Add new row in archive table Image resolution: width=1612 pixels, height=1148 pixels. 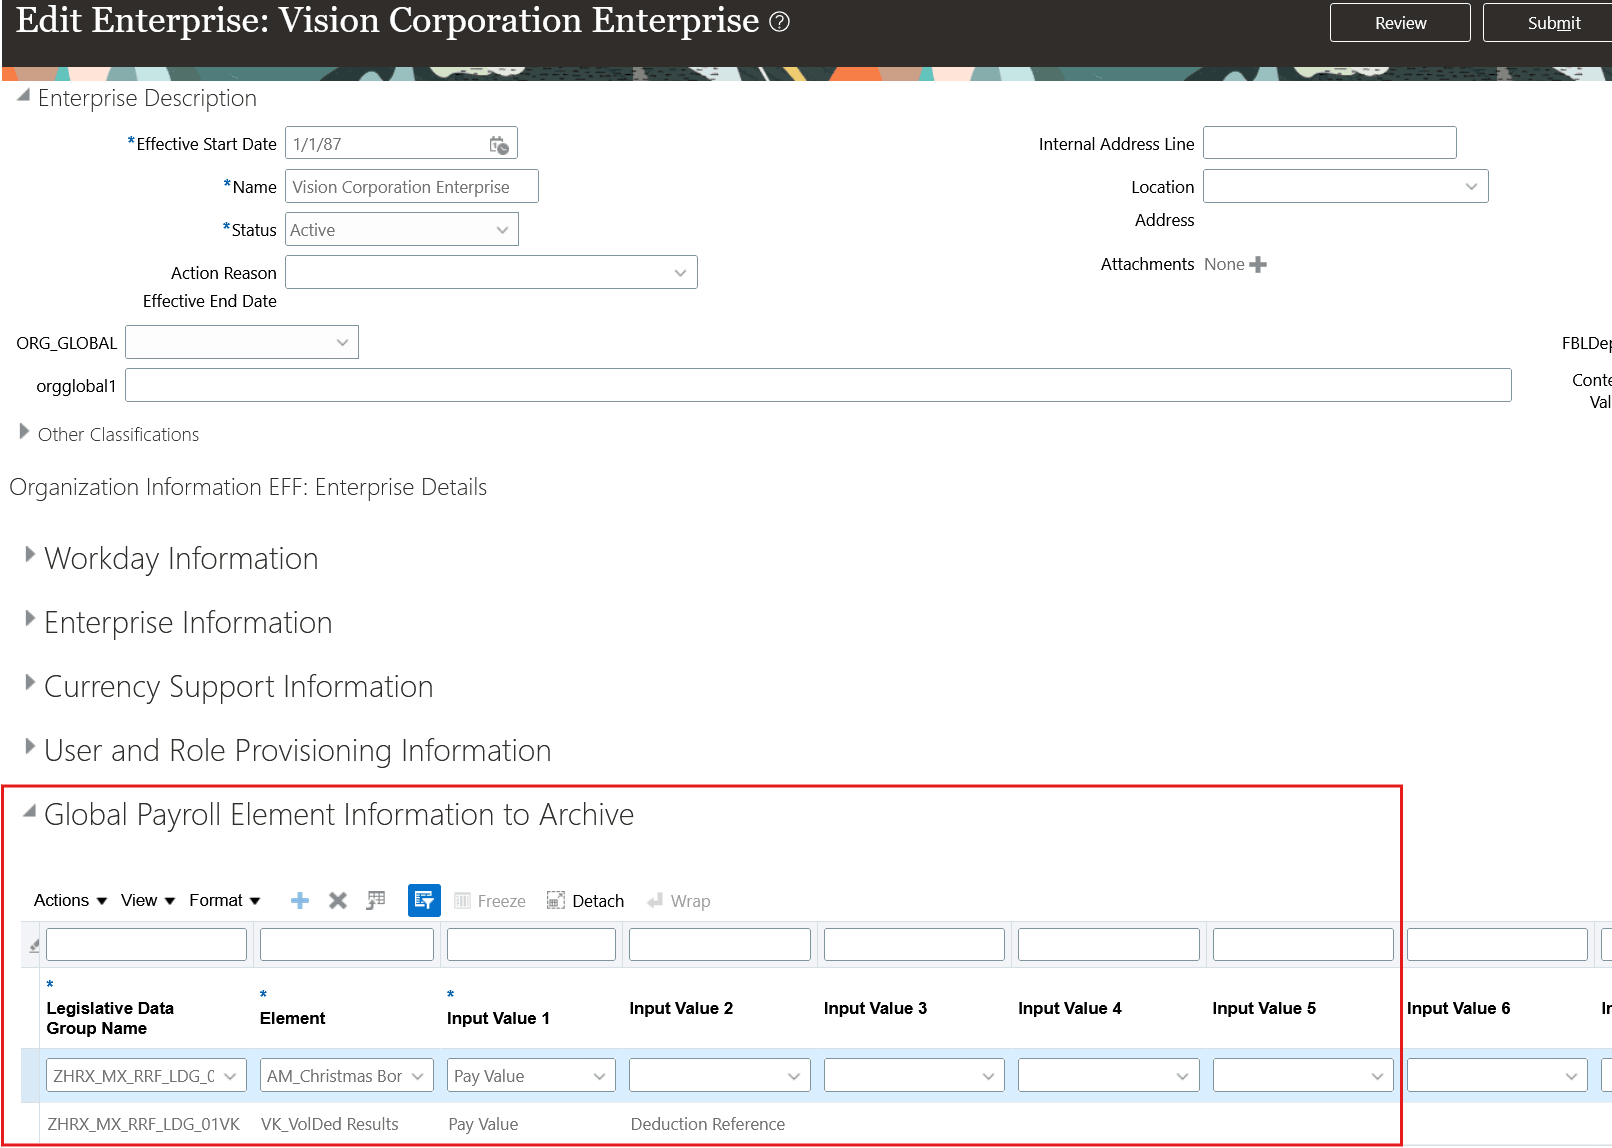[299, 901]
